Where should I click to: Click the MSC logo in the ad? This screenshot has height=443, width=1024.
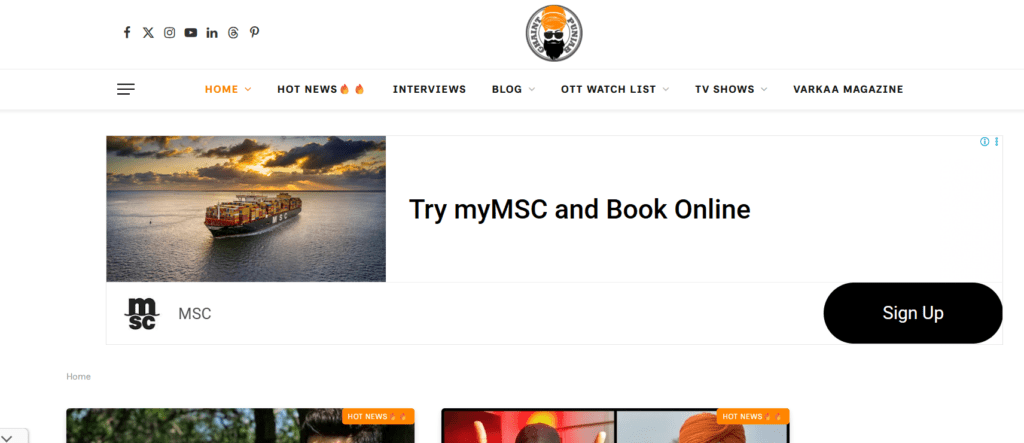point(141,314)
